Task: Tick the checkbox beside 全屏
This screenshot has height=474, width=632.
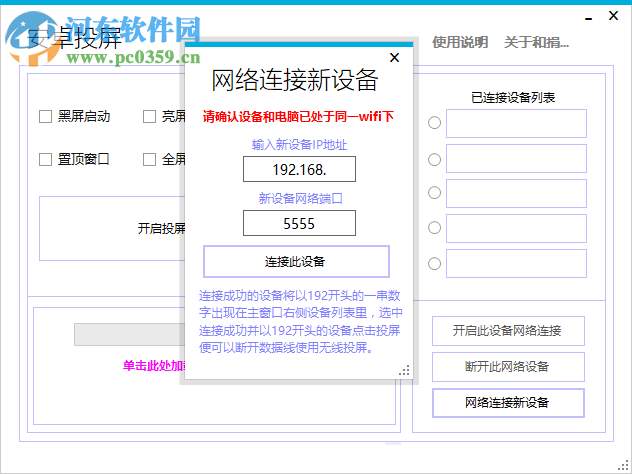Action: click(149, 160)
